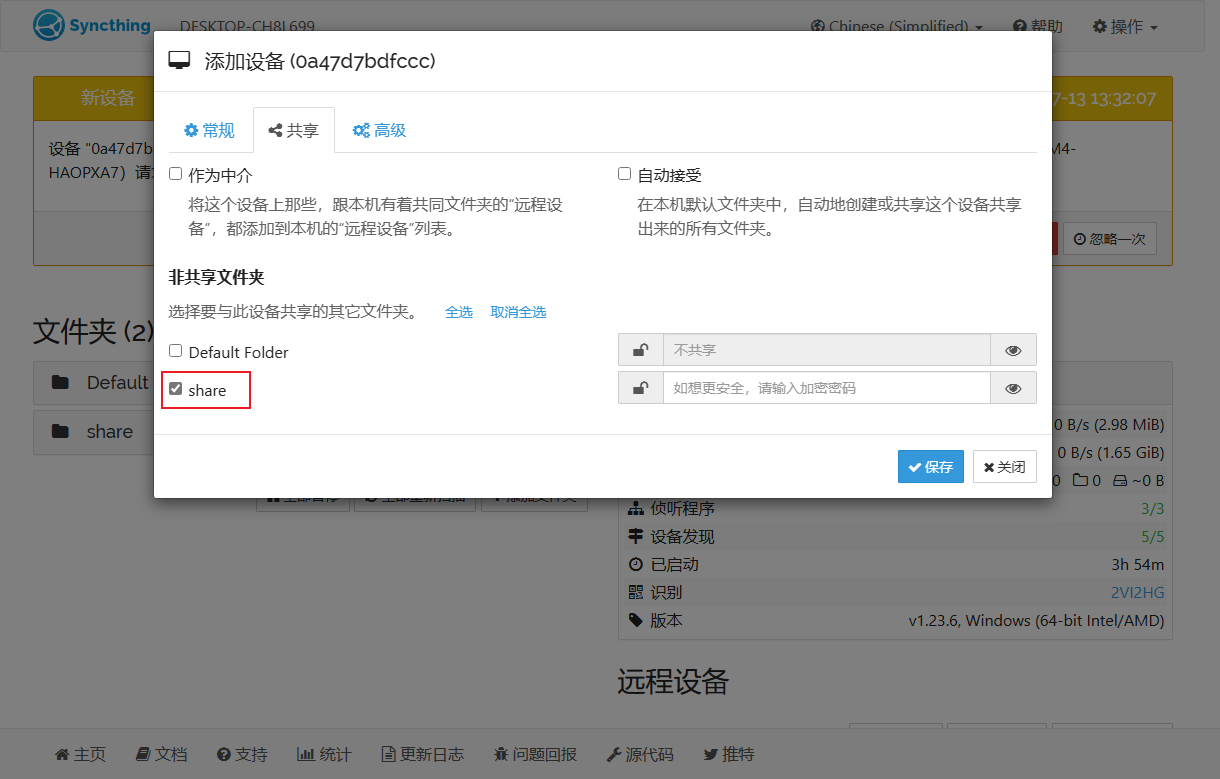Click eye icon beside disabled 不共享 field
Image resolution: width=1220 pixels, height=779 pixels.
pos(1013,350)
